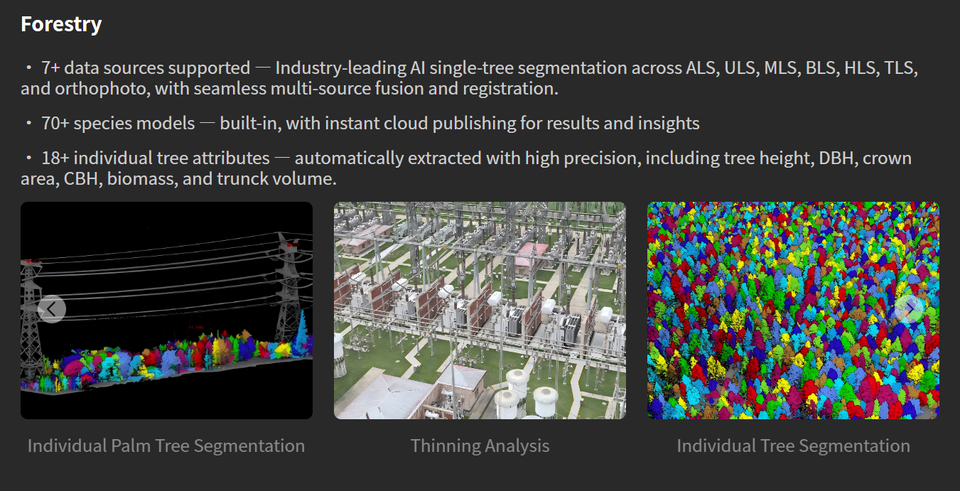Click the 18+ individual tree attributes bullet
Screen dimensions: 960x491
(x=467, y=168)
